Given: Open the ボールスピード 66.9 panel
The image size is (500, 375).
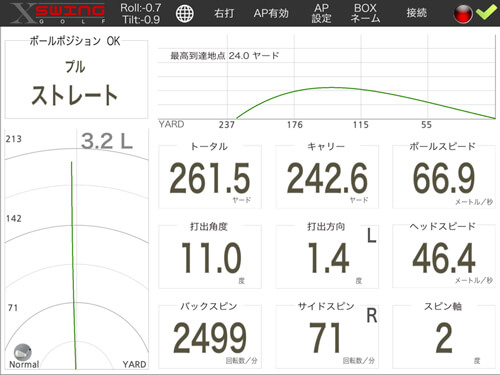Looking at the screenshot, I should click(x=444, y=176).
